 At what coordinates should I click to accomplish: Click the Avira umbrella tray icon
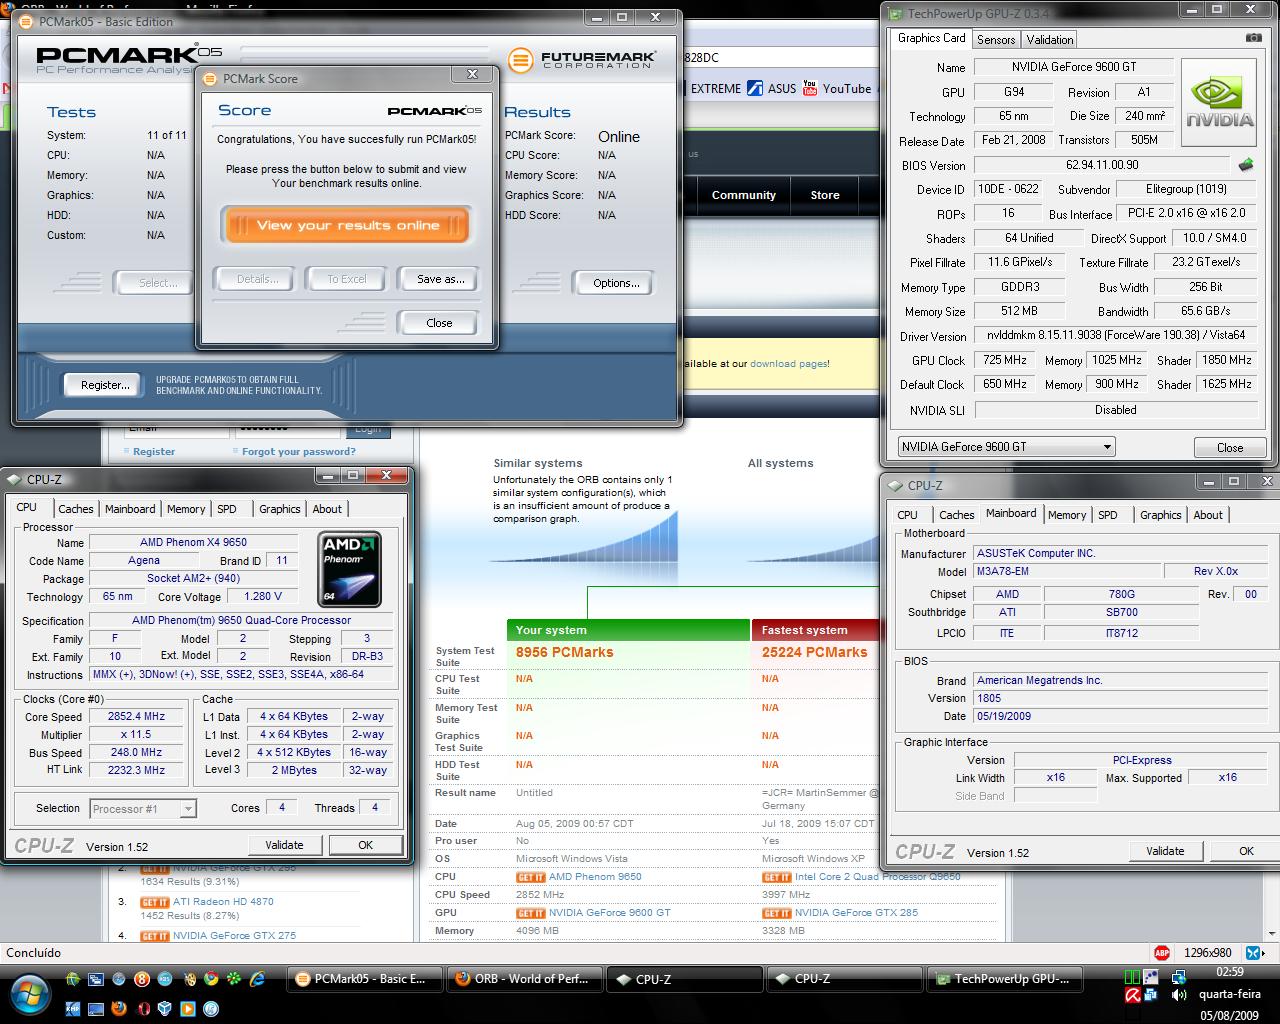[x=1132, y=996]
